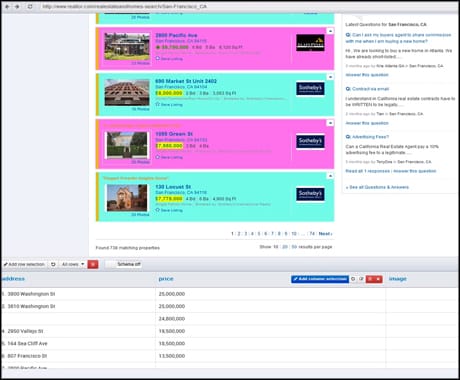The image size is (460, 380).
Task: Click the edit icon in price column controls
Action: coord(361,279)
